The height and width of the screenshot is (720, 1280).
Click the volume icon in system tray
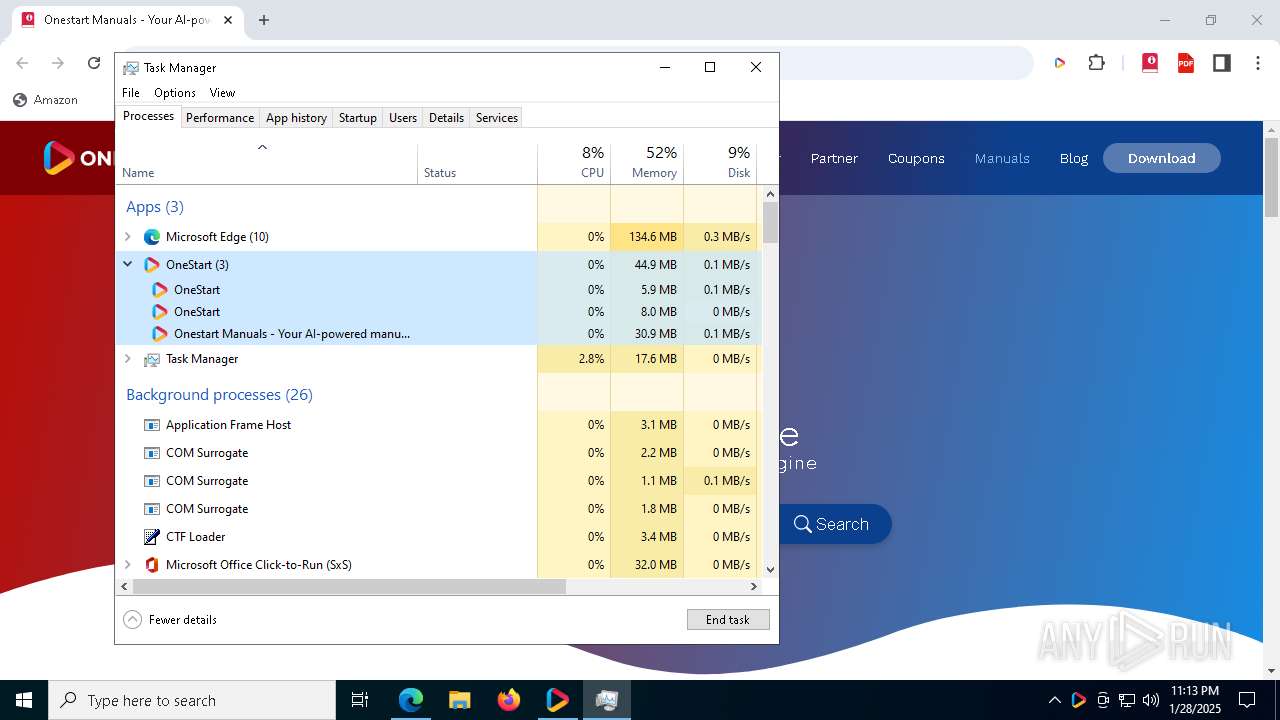coord(1150,700)
